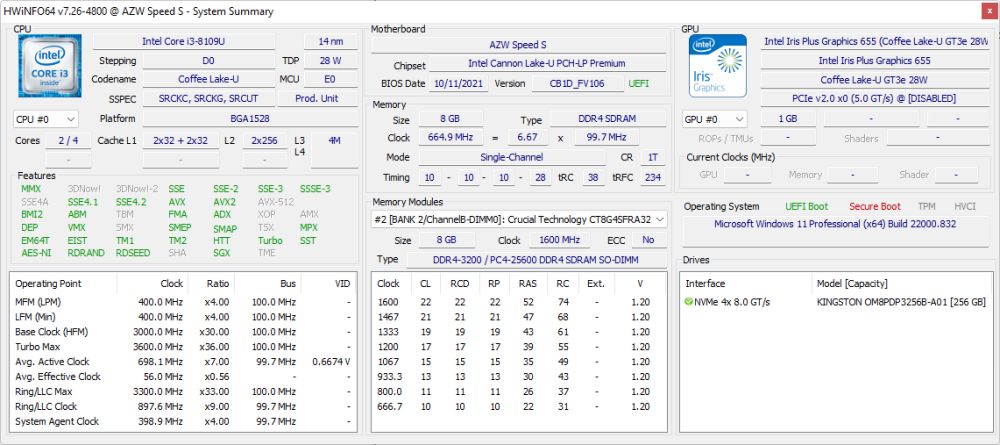Click the 2 / 4 cores value

click(68, 140)
